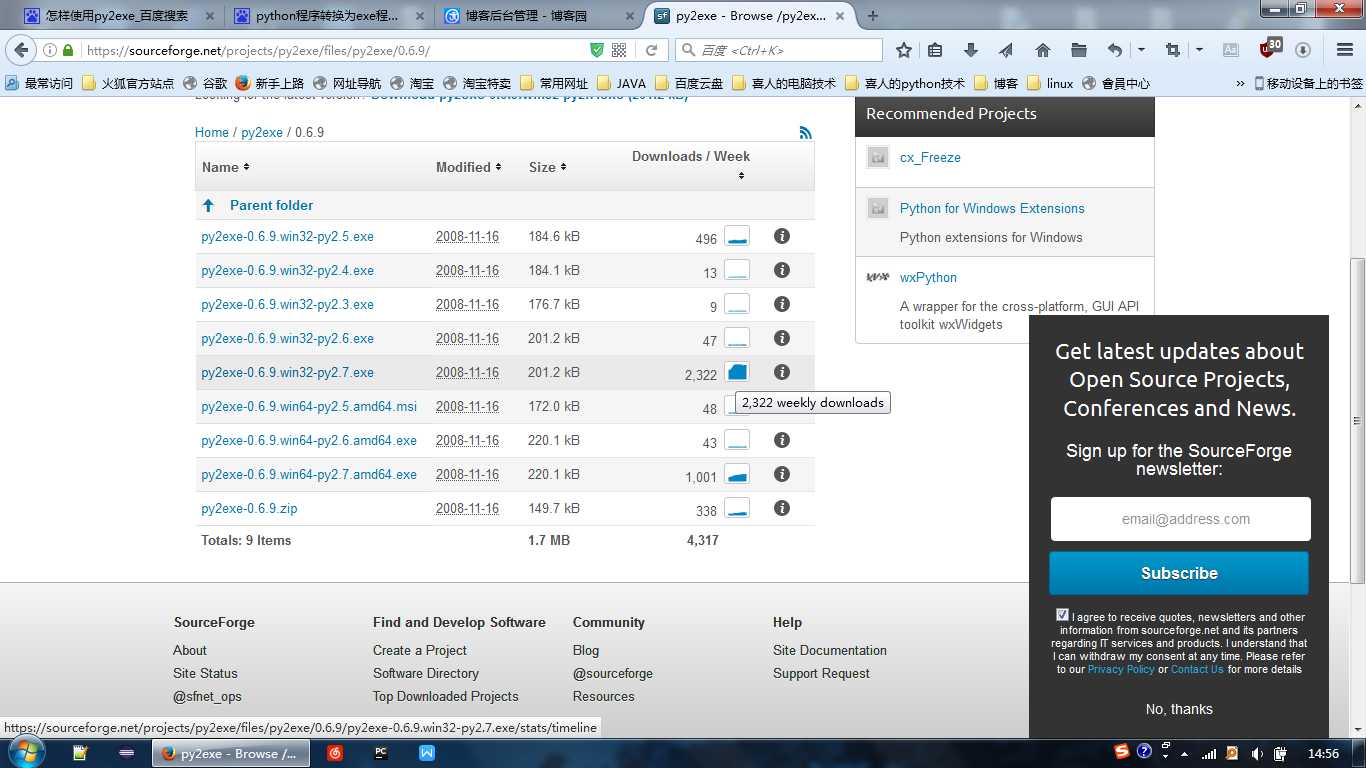Image resolution: width=1366 pixels, height=768 pixels.
Task: Switch to the python程序转换为exe tab
Action: pyautogui.click(x=327, y=16)
